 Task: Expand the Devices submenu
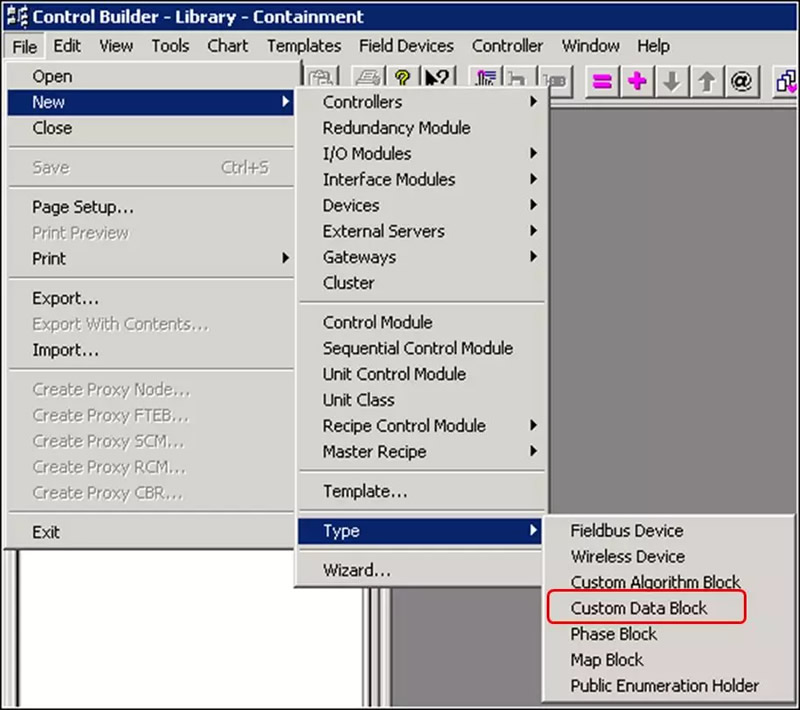[533, 205]
